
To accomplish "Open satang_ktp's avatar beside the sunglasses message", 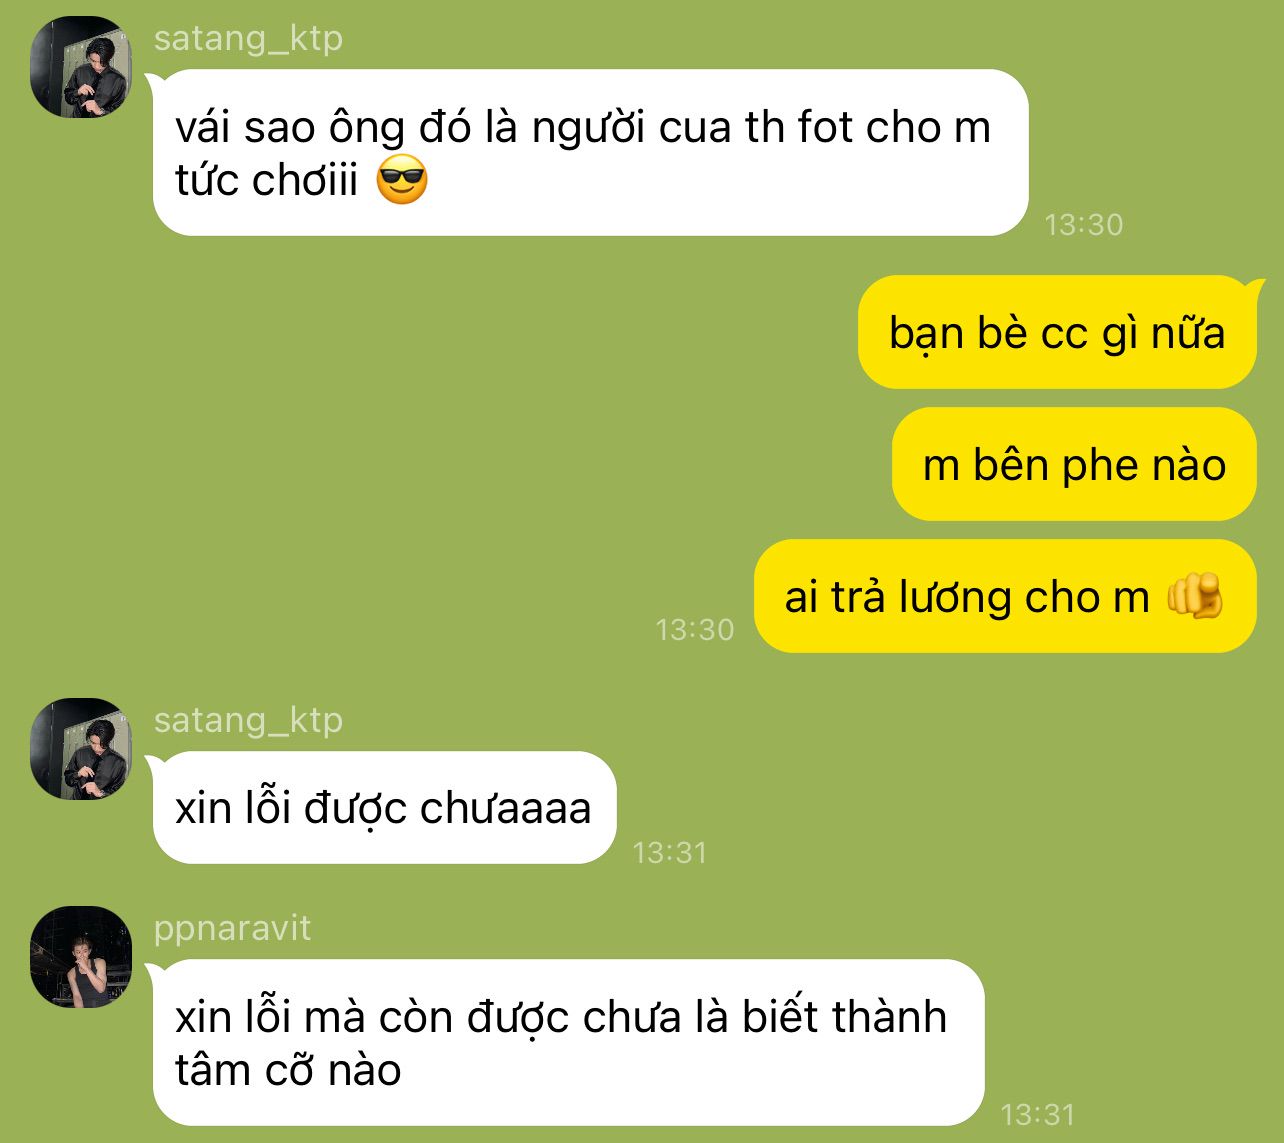I will tap(81, 67).
